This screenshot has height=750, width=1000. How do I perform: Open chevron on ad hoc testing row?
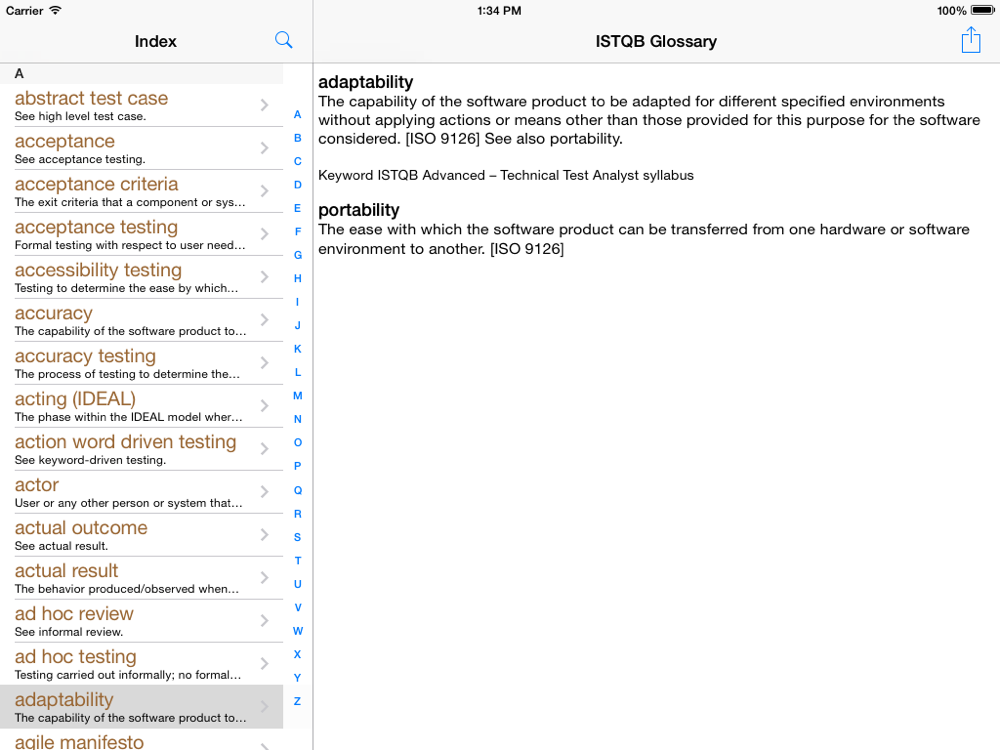pyautogui.click(x=265, y=663)
